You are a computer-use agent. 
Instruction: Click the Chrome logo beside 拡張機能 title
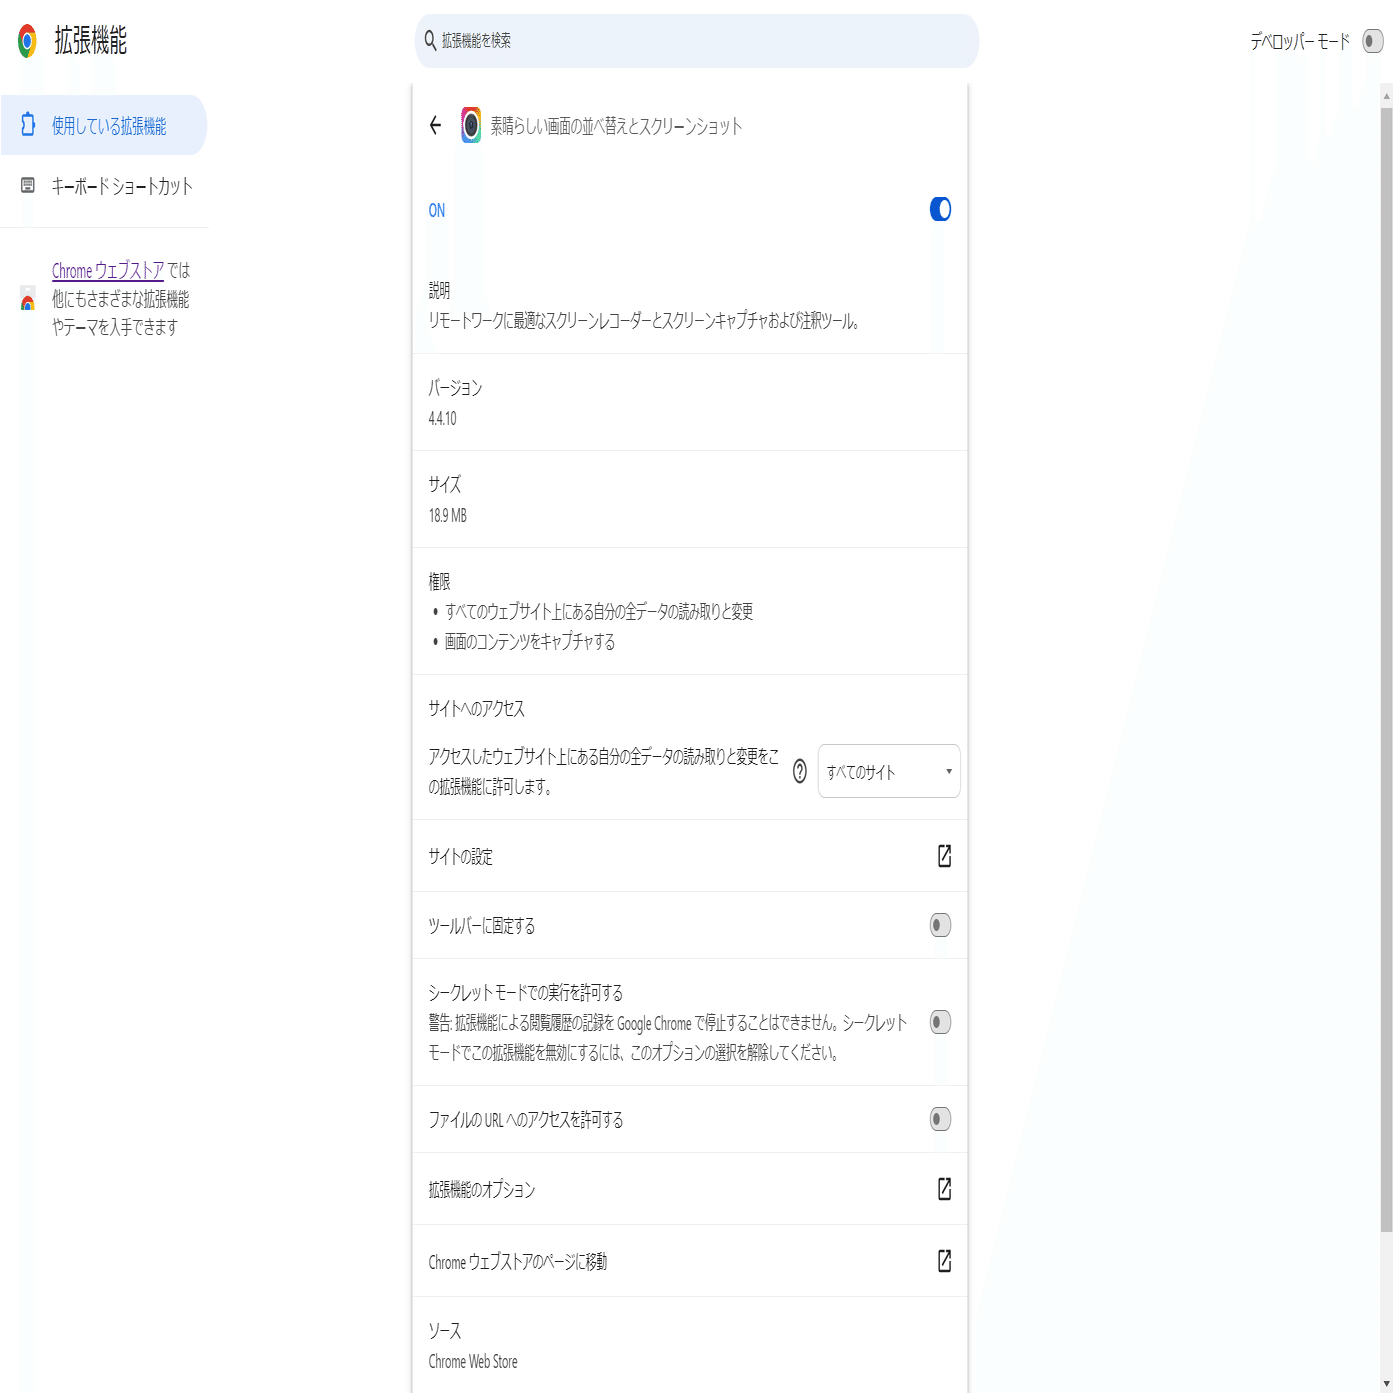(x=28, y=41)
